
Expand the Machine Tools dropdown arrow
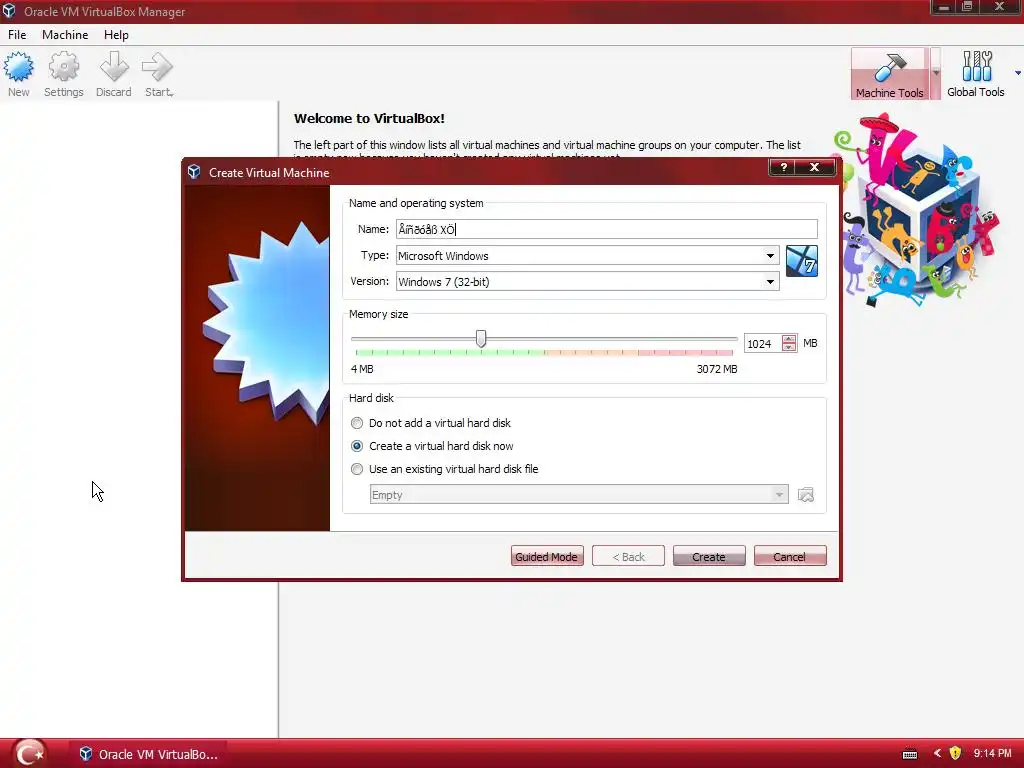[936, 73]
